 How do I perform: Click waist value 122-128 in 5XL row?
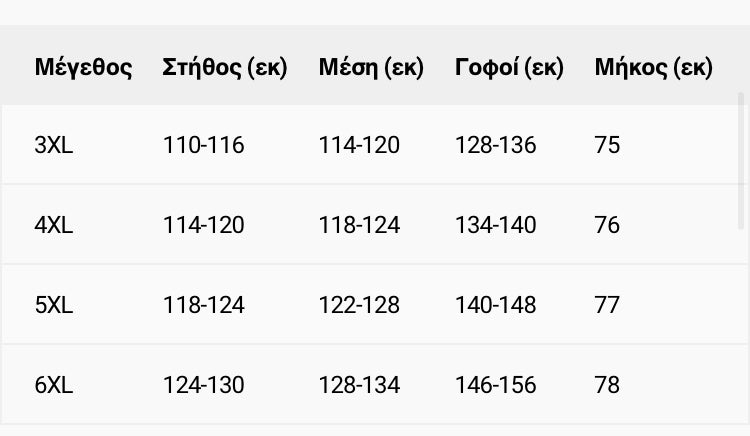pos(359,305)
